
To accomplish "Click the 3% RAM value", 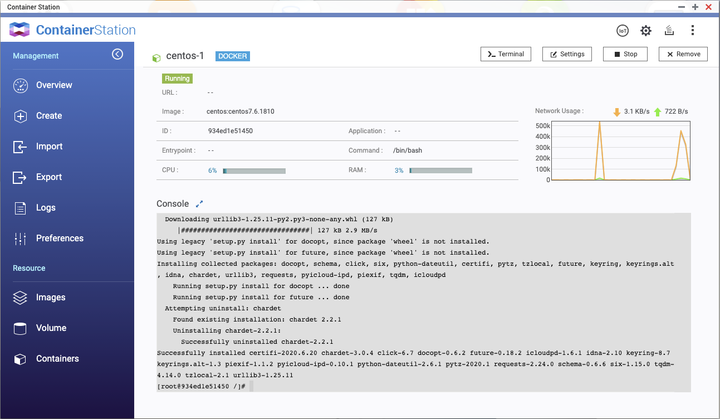I will (399, 170).
